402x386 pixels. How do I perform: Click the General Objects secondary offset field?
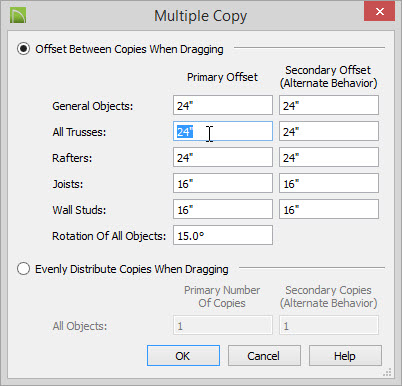[329, 105]
